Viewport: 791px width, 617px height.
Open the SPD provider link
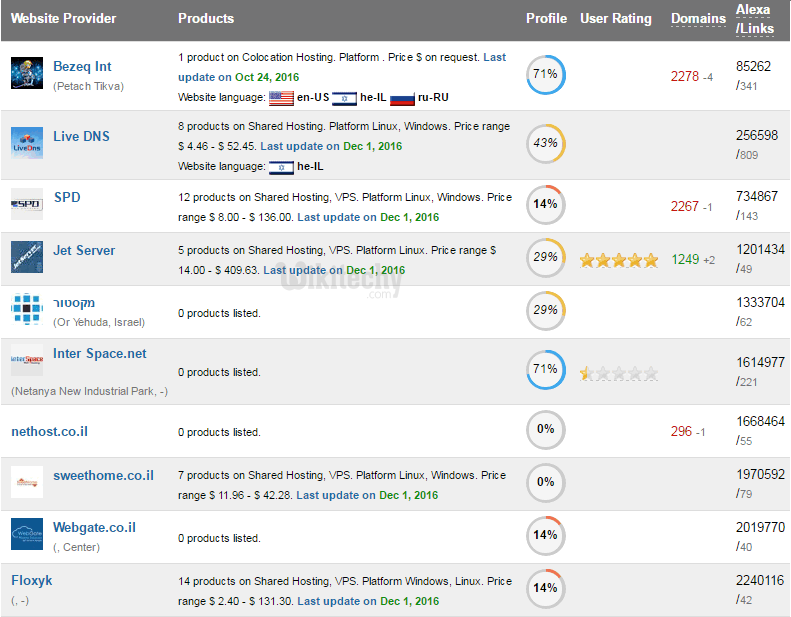click(x=67, y=197)
